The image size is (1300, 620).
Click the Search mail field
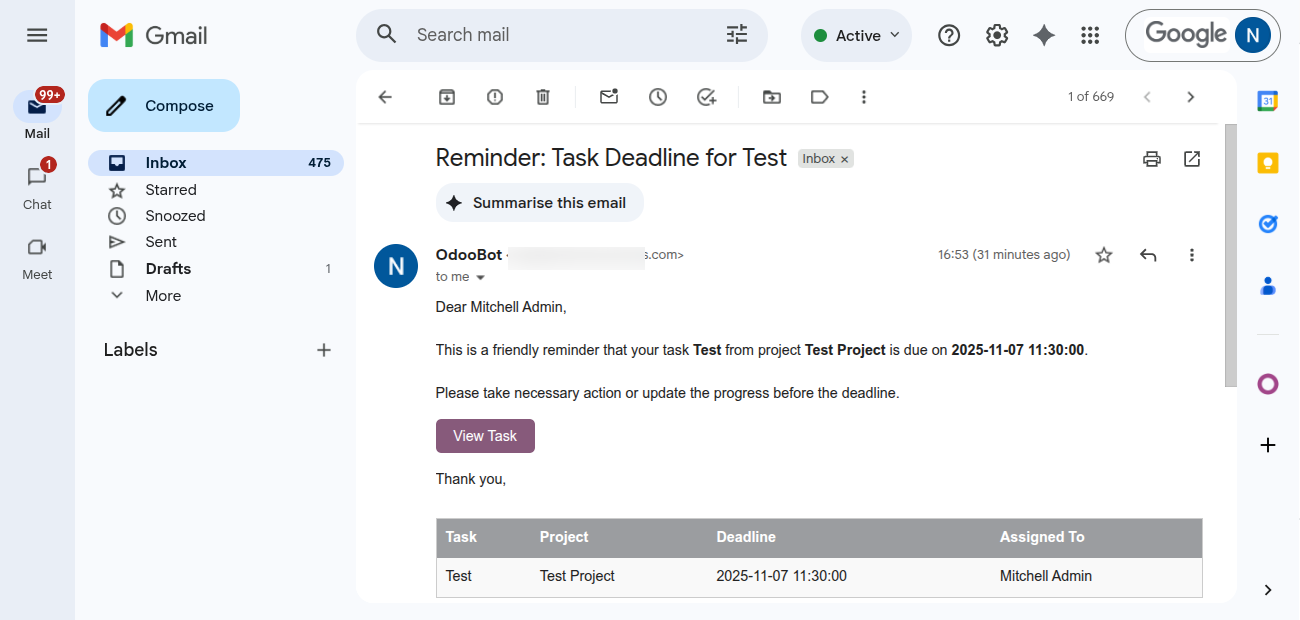[562, 35]
